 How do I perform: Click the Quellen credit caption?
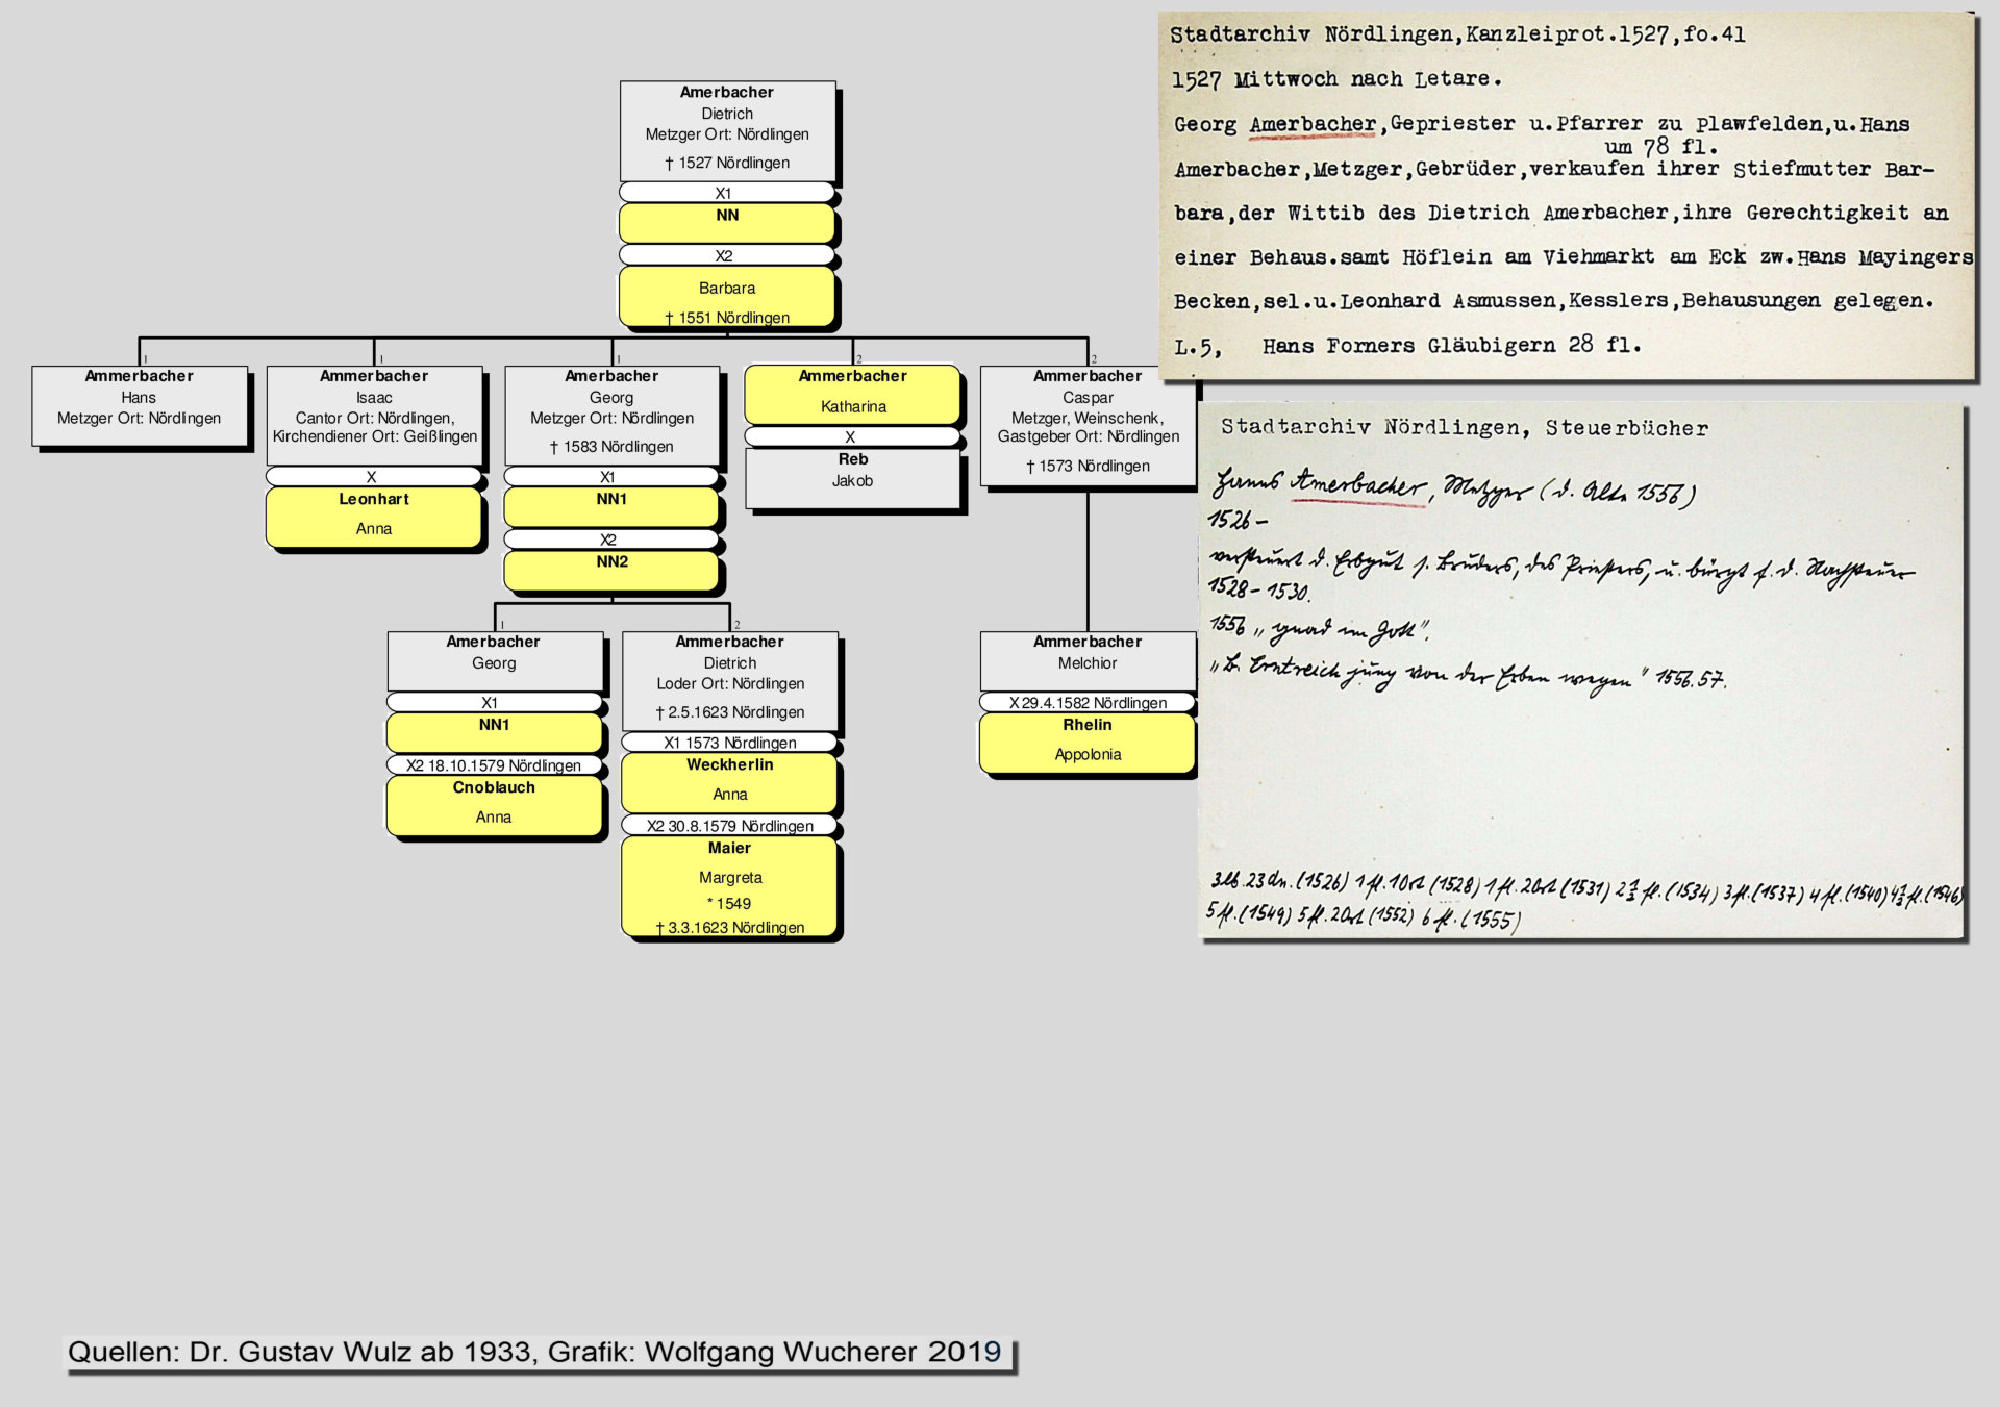click(535, 1352)
